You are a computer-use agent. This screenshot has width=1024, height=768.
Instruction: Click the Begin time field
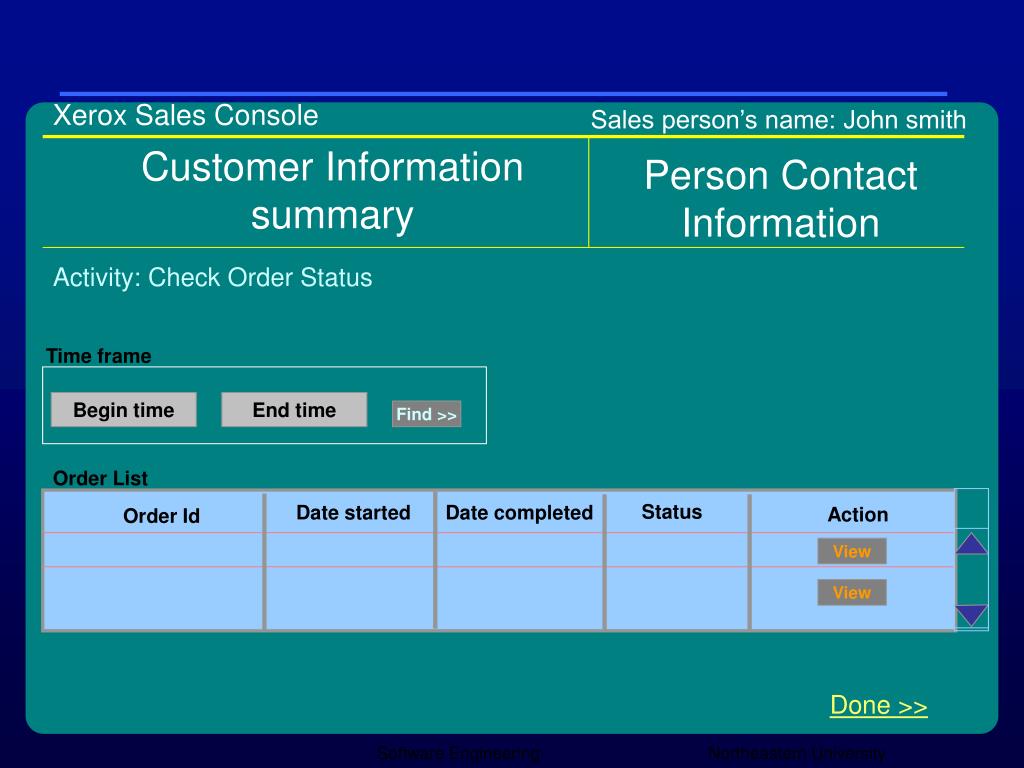(123, 409)
